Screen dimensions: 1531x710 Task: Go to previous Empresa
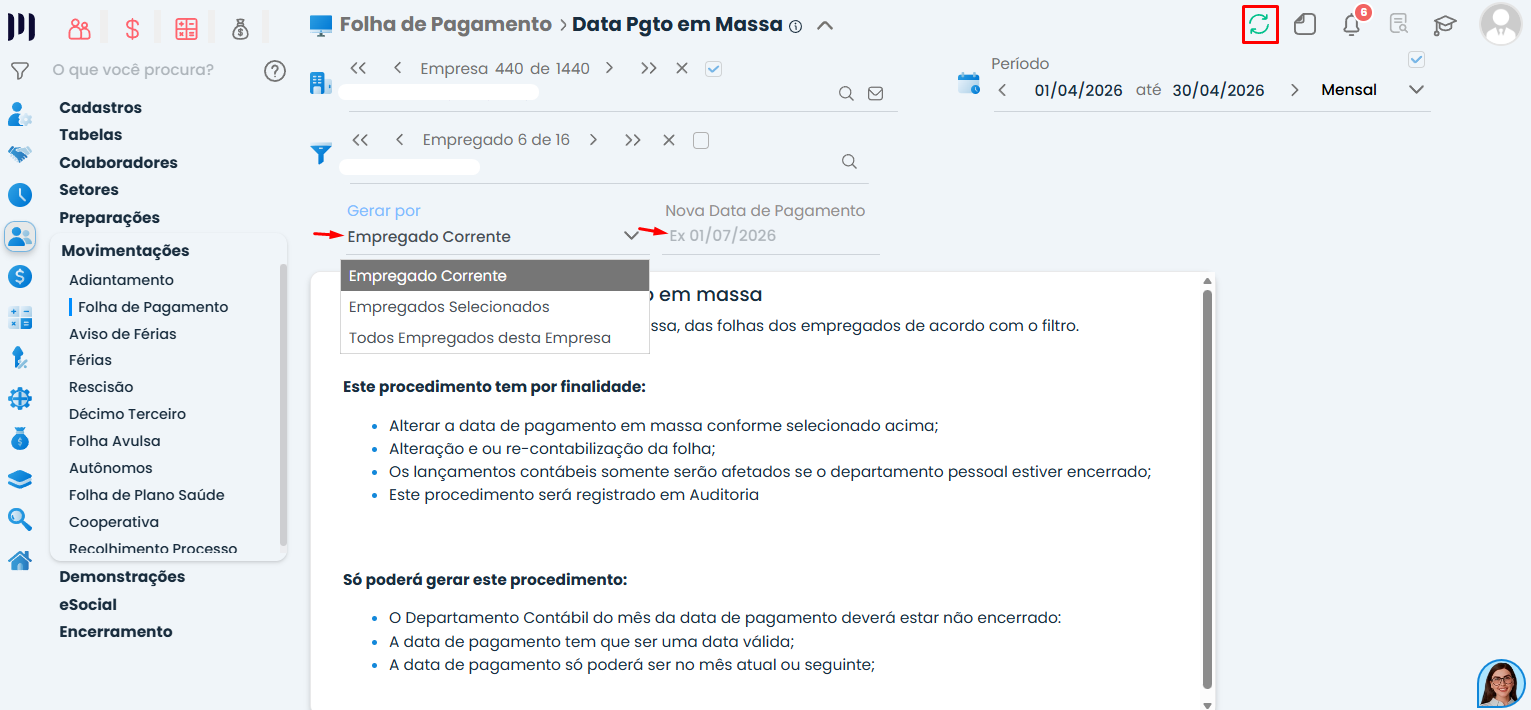(397, 68)
